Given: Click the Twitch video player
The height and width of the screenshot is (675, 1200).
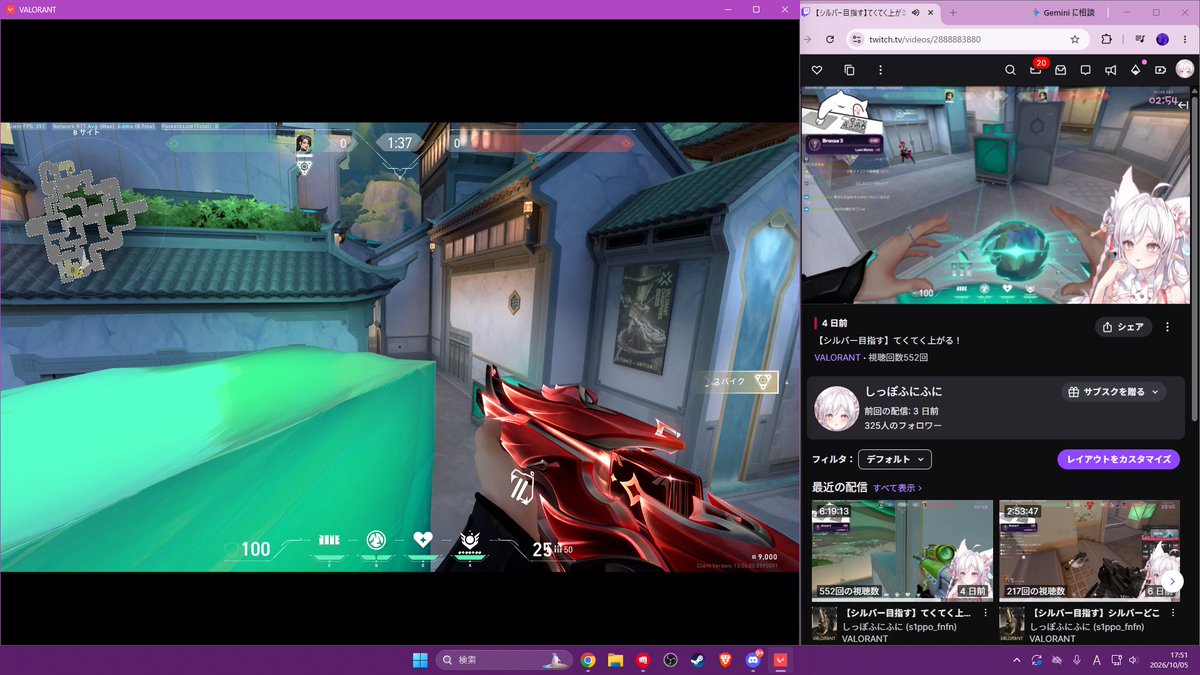Looking at the screenshot, I should coord(996,194).
